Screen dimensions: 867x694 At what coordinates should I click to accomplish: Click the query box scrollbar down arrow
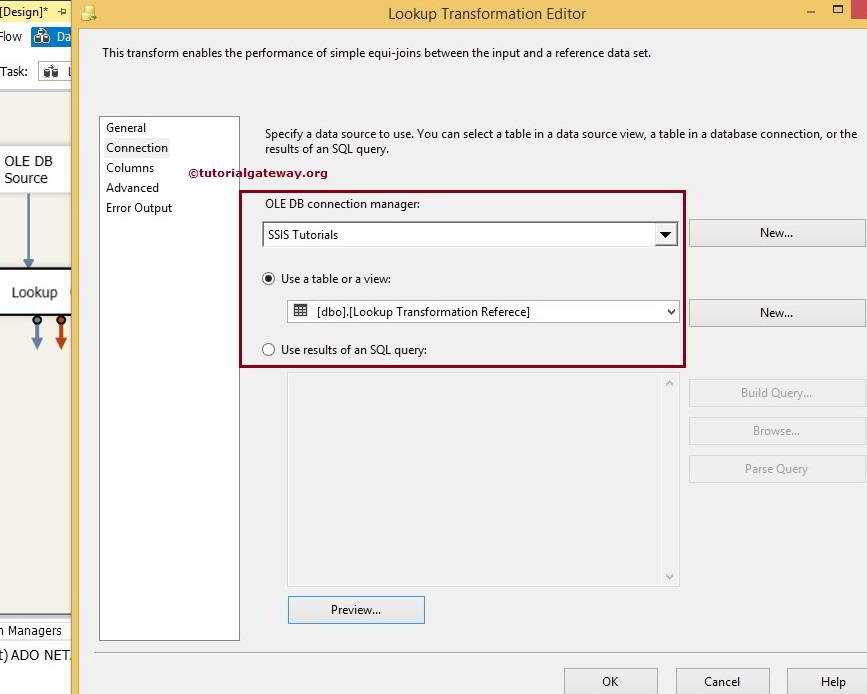(668, 576)
